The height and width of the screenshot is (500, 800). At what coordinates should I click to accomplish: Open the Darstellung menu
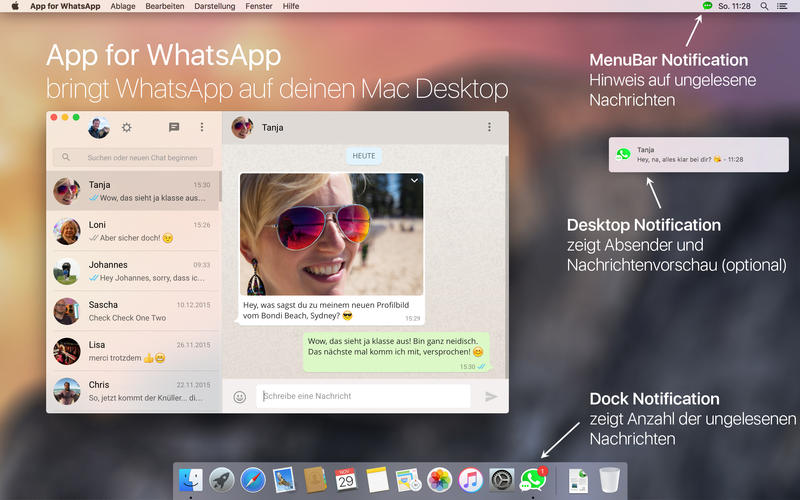coord(215,6)
